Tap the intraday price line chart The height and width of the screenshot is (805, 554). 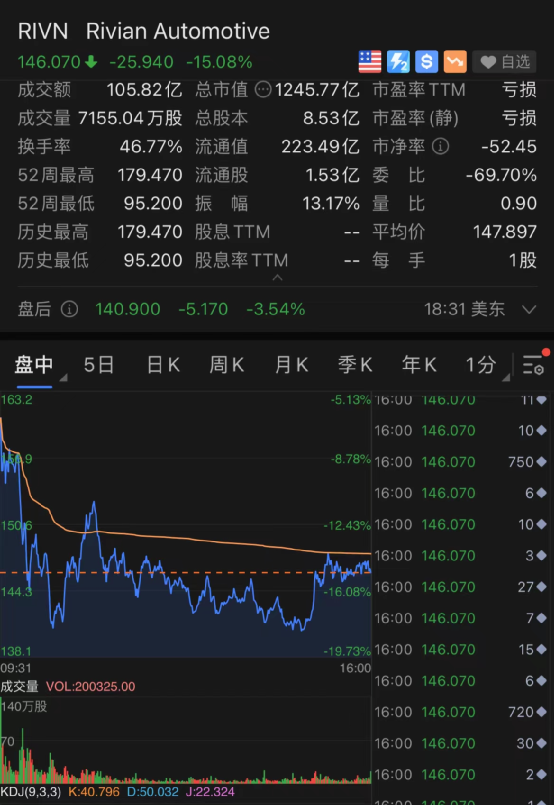(x=185, y=525)
